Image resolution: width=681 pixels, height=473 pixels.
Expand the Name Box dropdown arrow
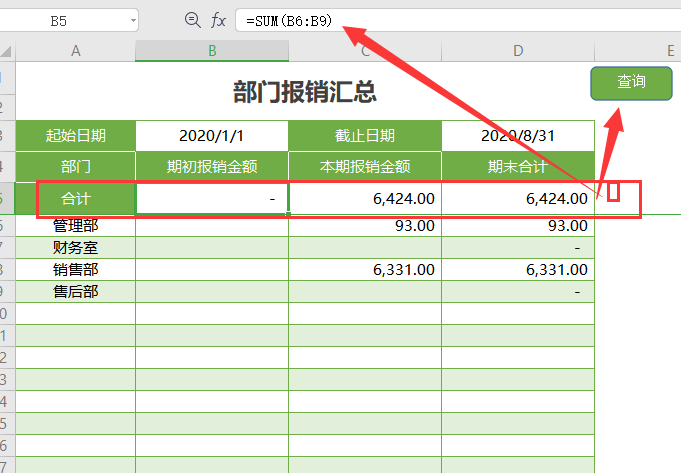133,20
